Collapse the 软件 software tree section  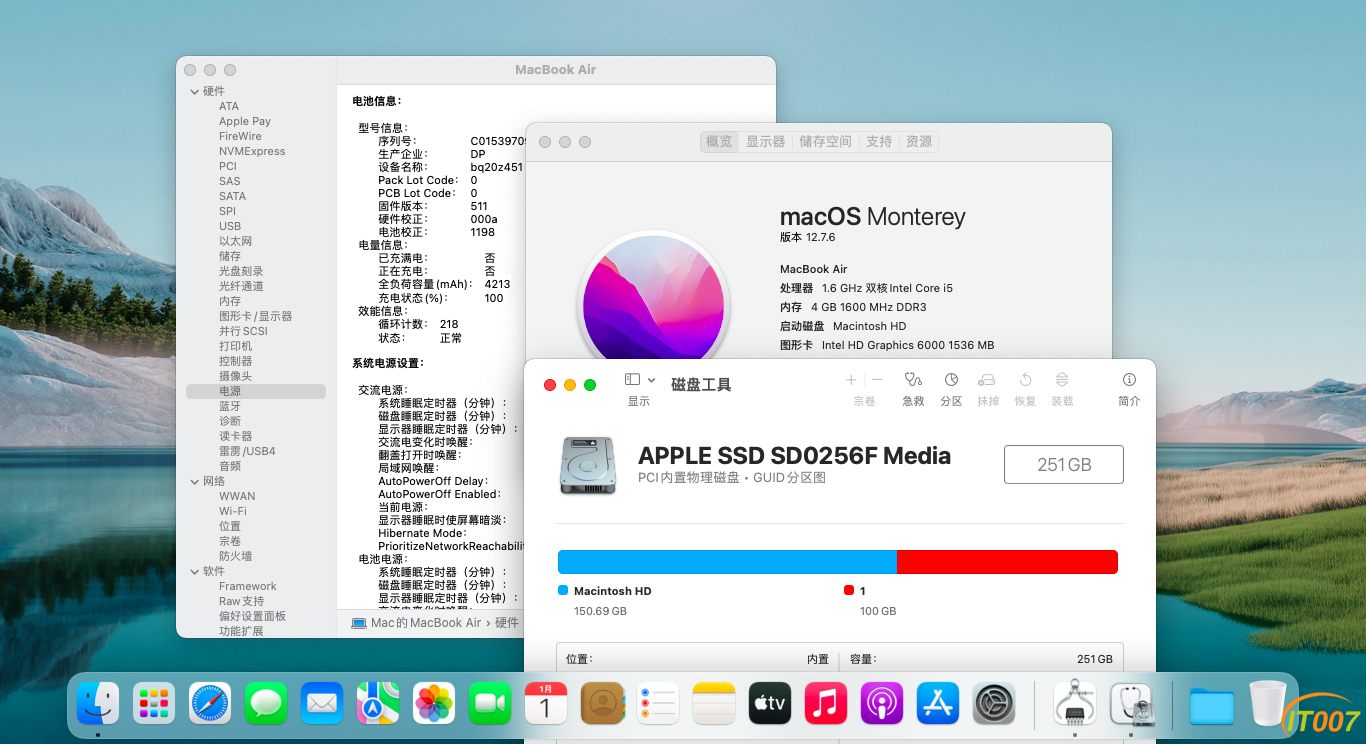point(194,572)
